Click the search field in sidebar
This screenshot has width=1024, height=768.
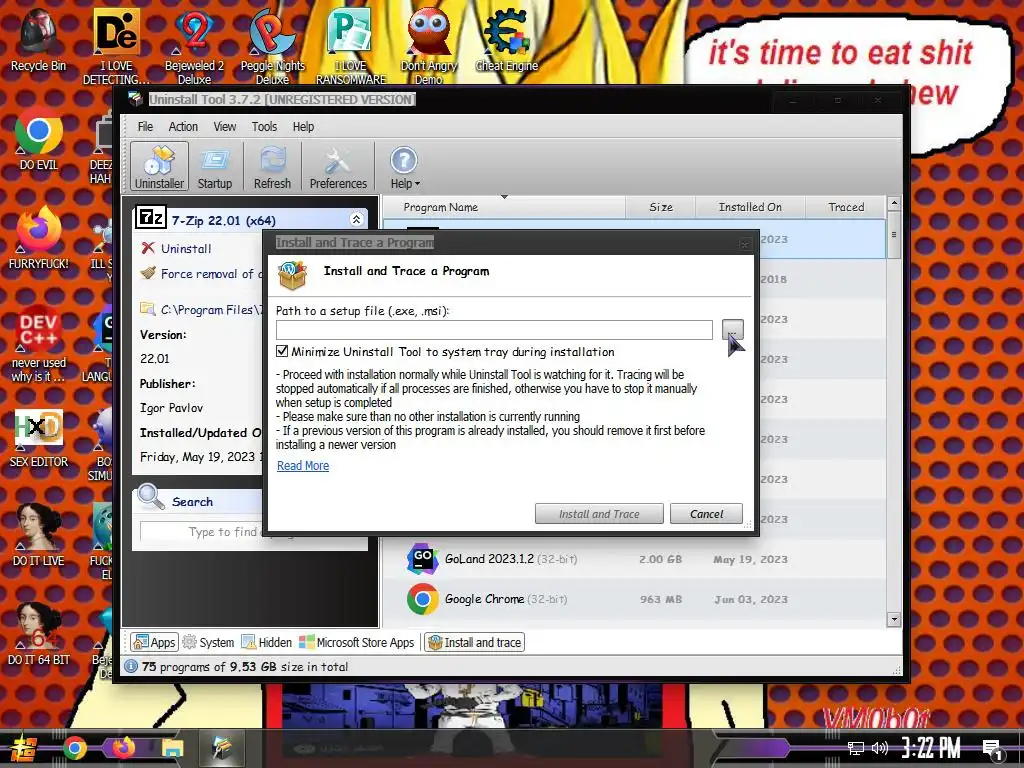pyautogui.click(x=202, y=532)
